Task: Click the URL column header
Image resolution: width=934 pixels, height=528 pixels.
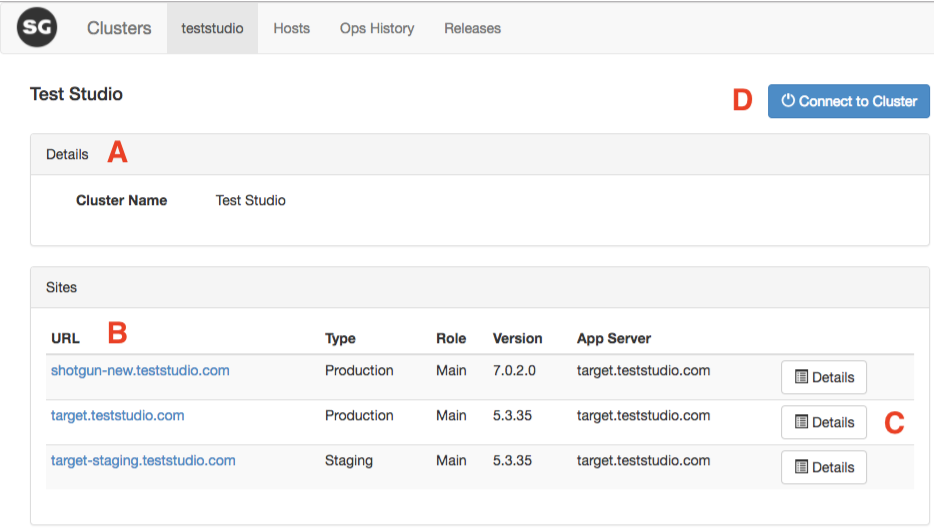Action: [x=65, y=339]
